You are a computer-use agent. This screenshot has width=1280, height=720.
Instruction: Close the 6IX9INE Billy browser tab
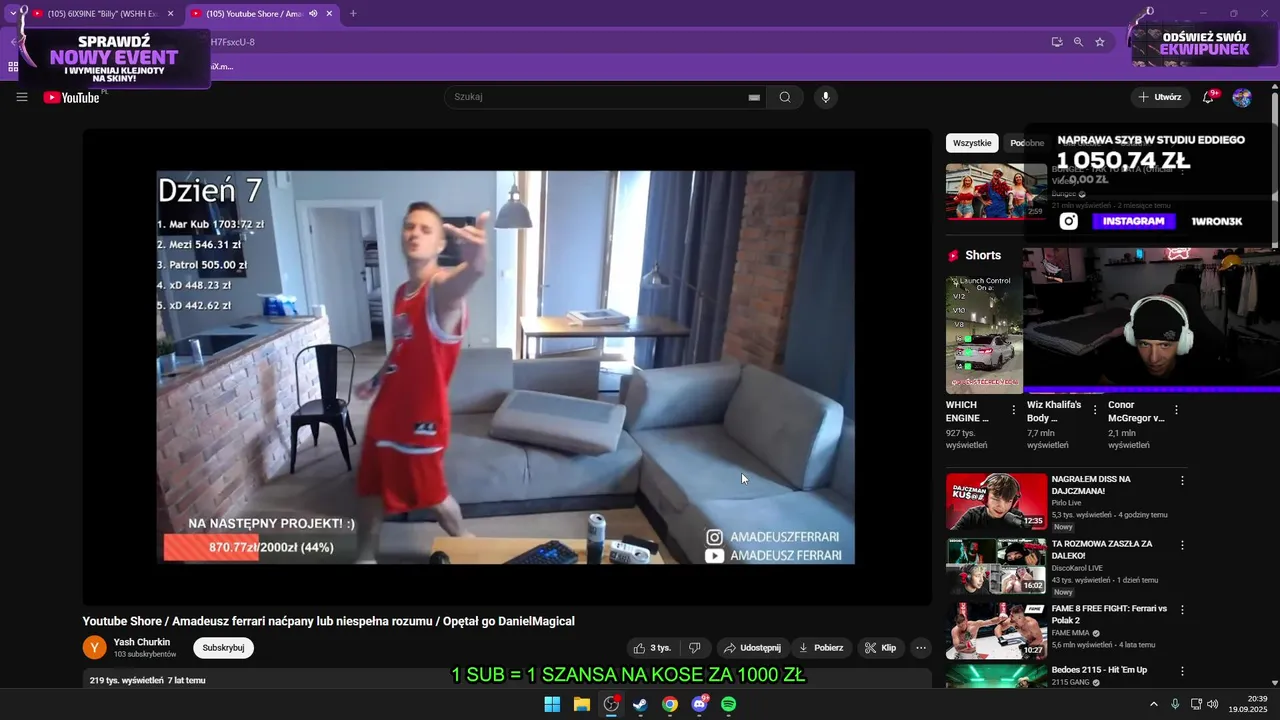170,14
